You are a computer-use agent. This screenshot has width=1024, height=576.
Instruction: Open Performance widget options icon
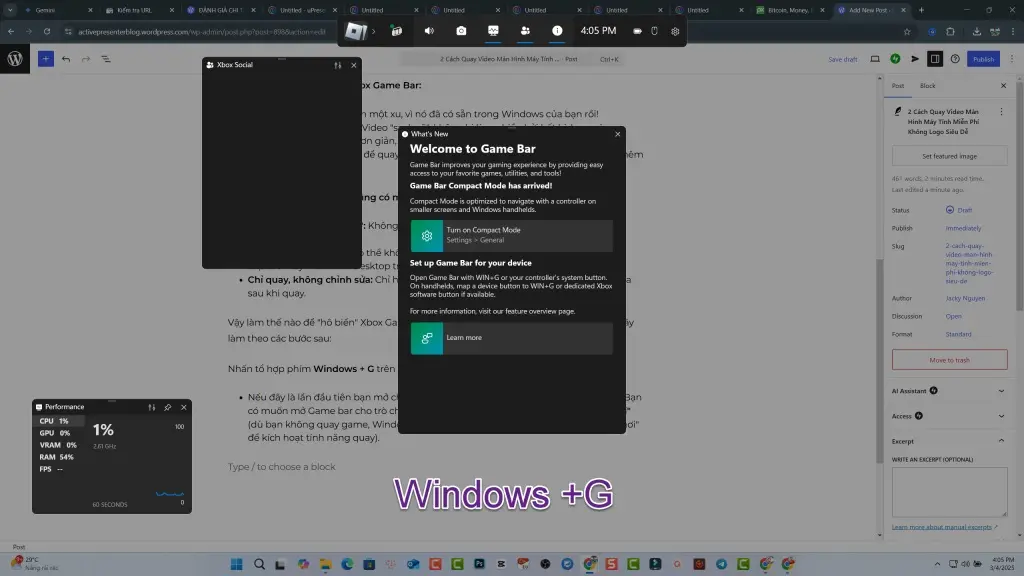coord(152,407)
